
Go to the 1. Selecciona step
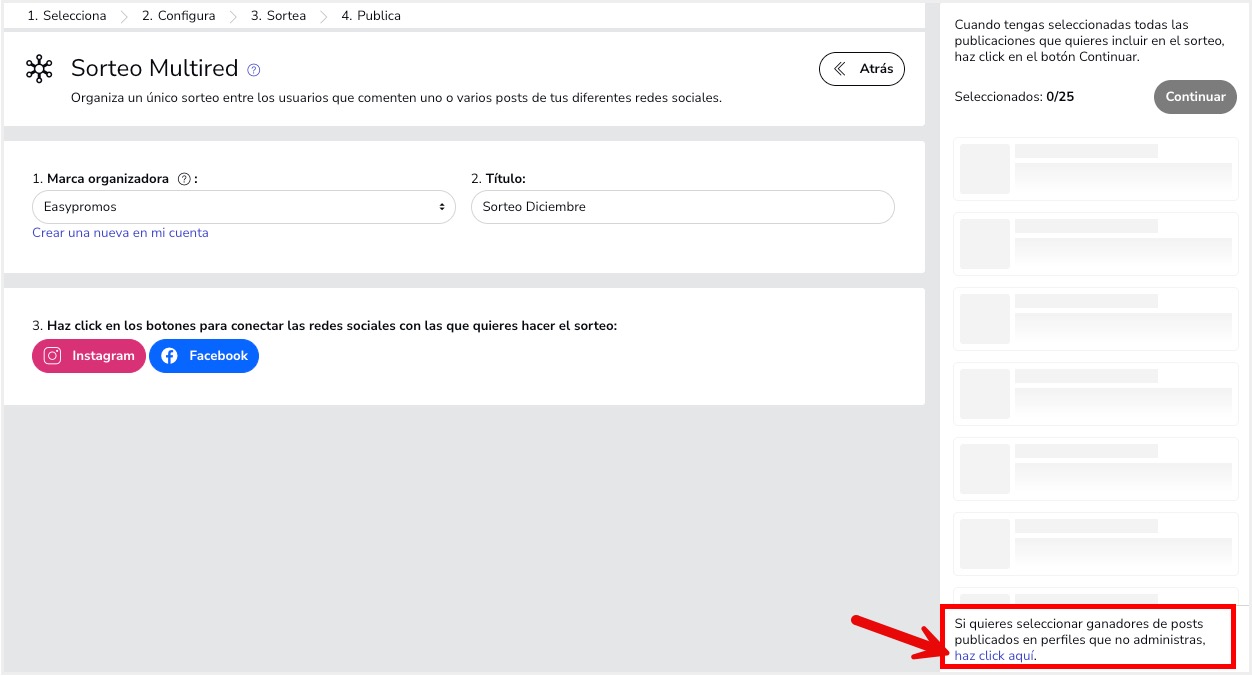[x=66, y=15]
